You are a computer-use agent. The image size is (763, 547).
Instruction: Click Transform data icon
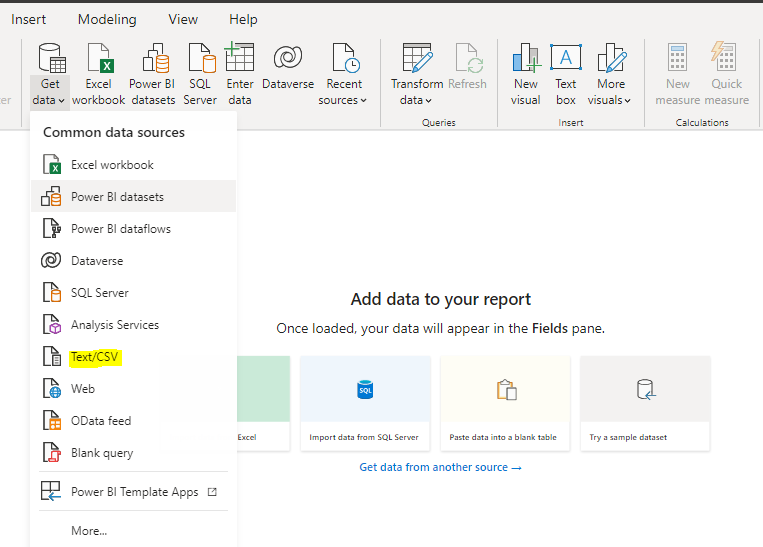pyautogui.click(x=418, y=57)
